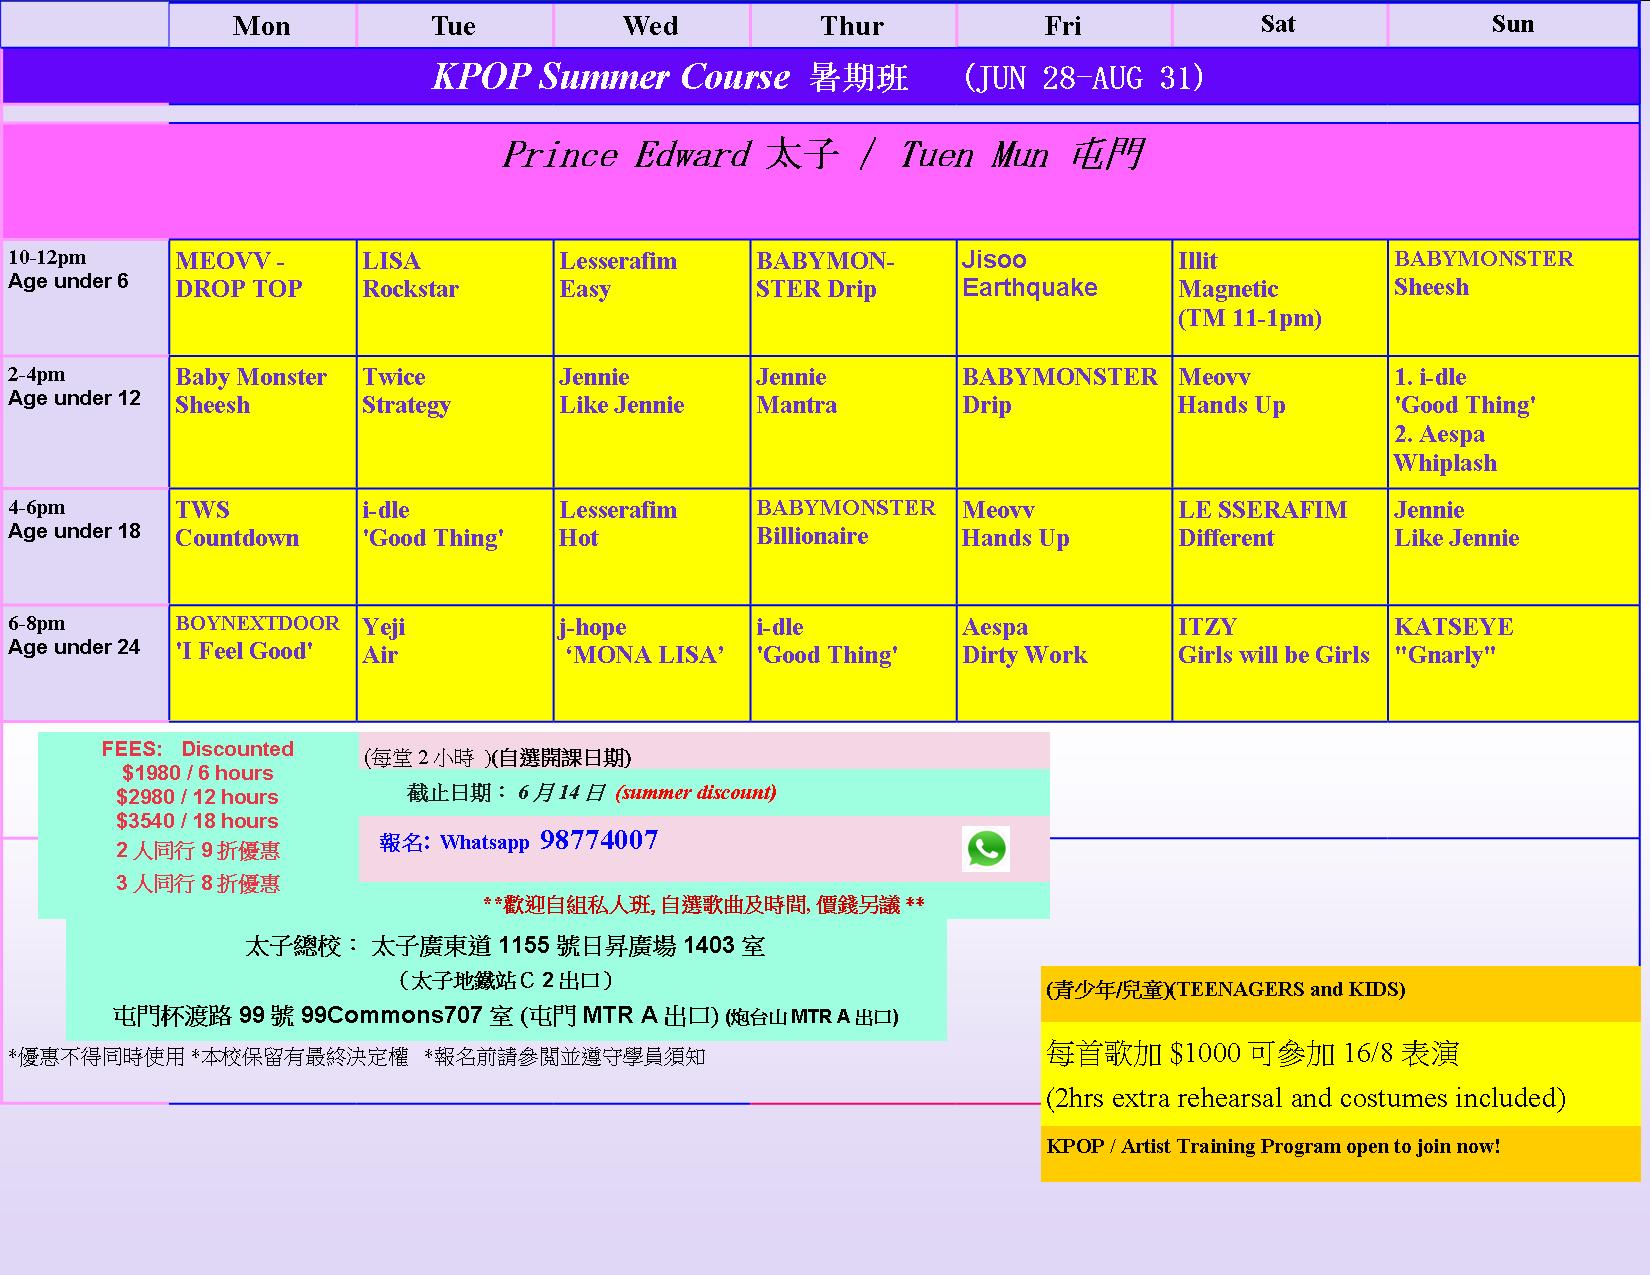The image size is (1650, 1275).
Task: Click the 每首歌加 $1000 performance offer
Action: pyautogui.click(x=1253, y=1053)
